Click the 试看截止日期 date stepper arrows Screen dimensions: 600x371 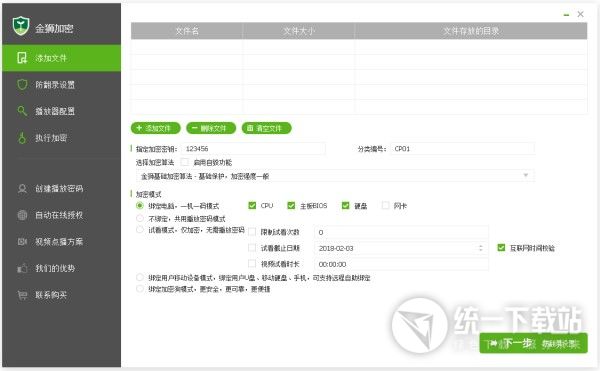coord(481,248)
